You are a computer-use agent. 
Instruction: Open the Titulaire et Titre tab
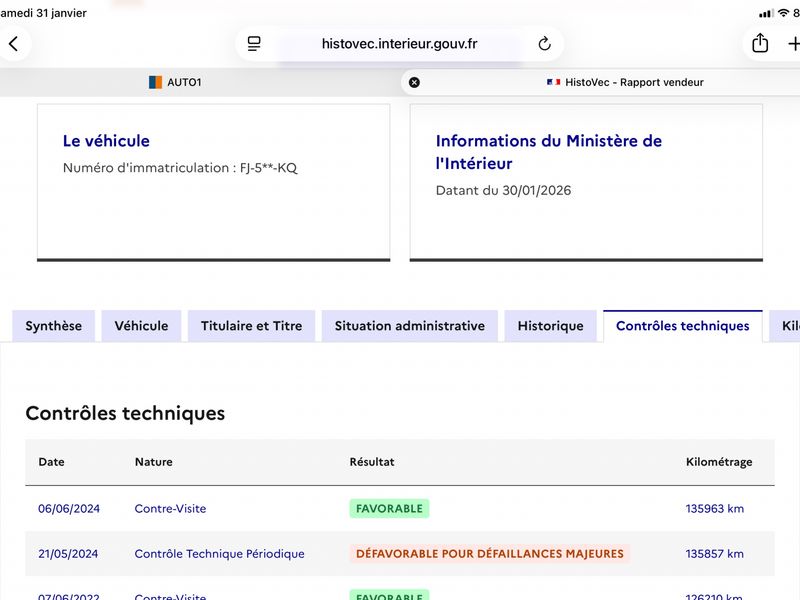(251, 326)
